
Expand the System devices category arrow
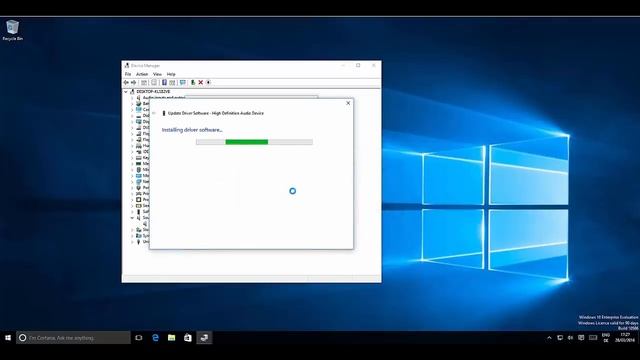(x=132, y=236)
